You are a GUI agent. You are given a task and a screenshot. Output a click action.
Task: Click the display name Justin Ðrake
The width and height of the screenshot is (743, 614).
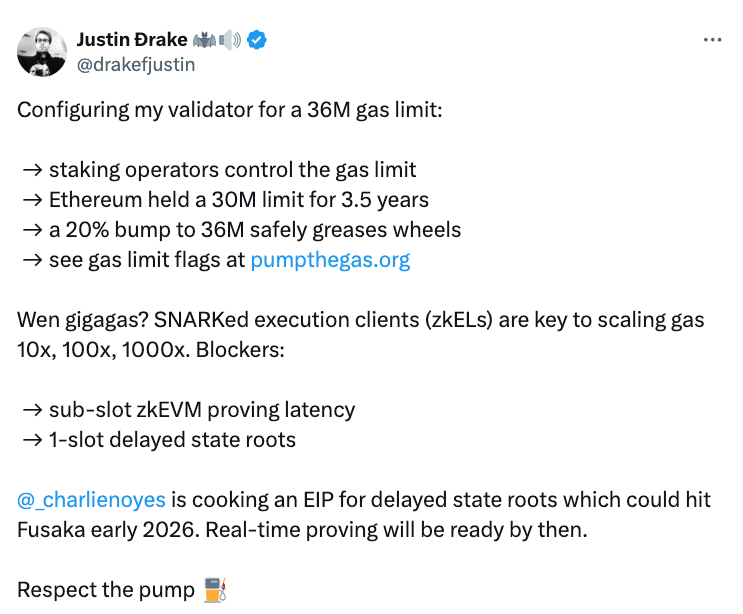pyautogui.click(x=132, y=40)
